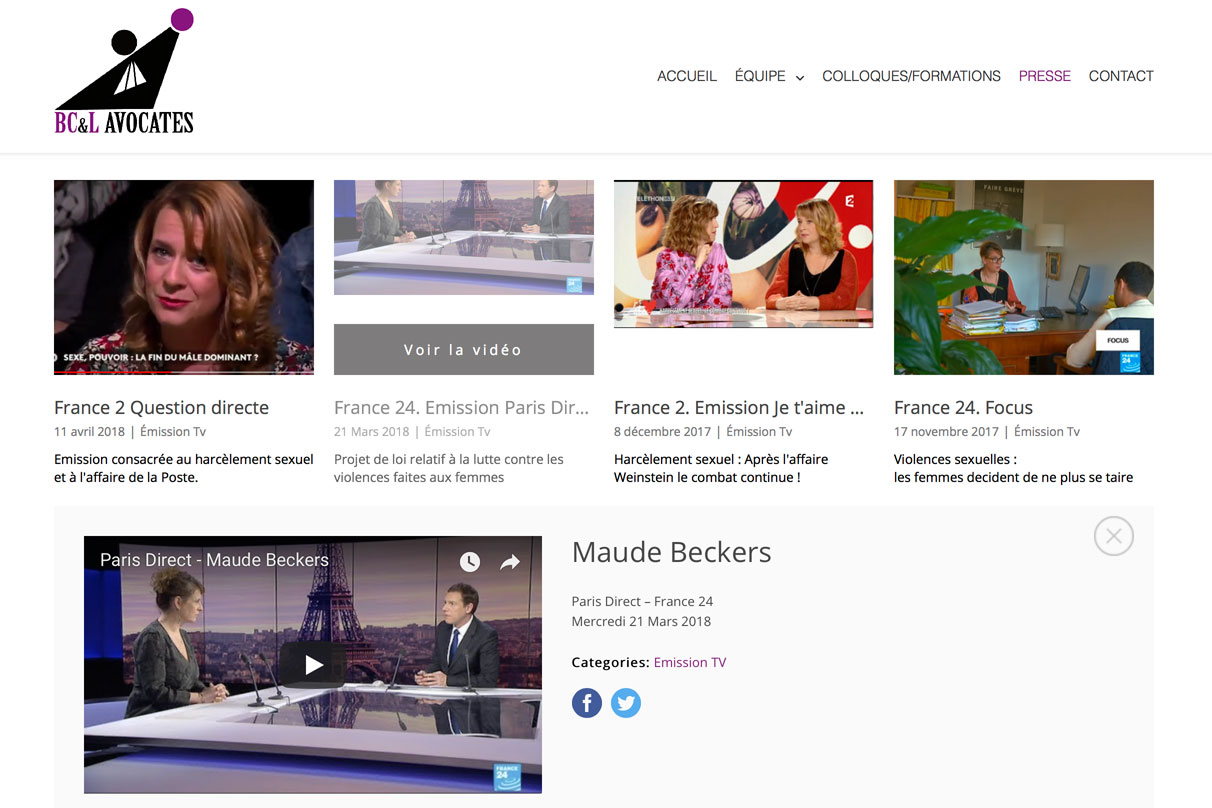The image size is (1212, 808).
Task: Click the 17 novembre 2017 date text
Action: tap(946, 432)
